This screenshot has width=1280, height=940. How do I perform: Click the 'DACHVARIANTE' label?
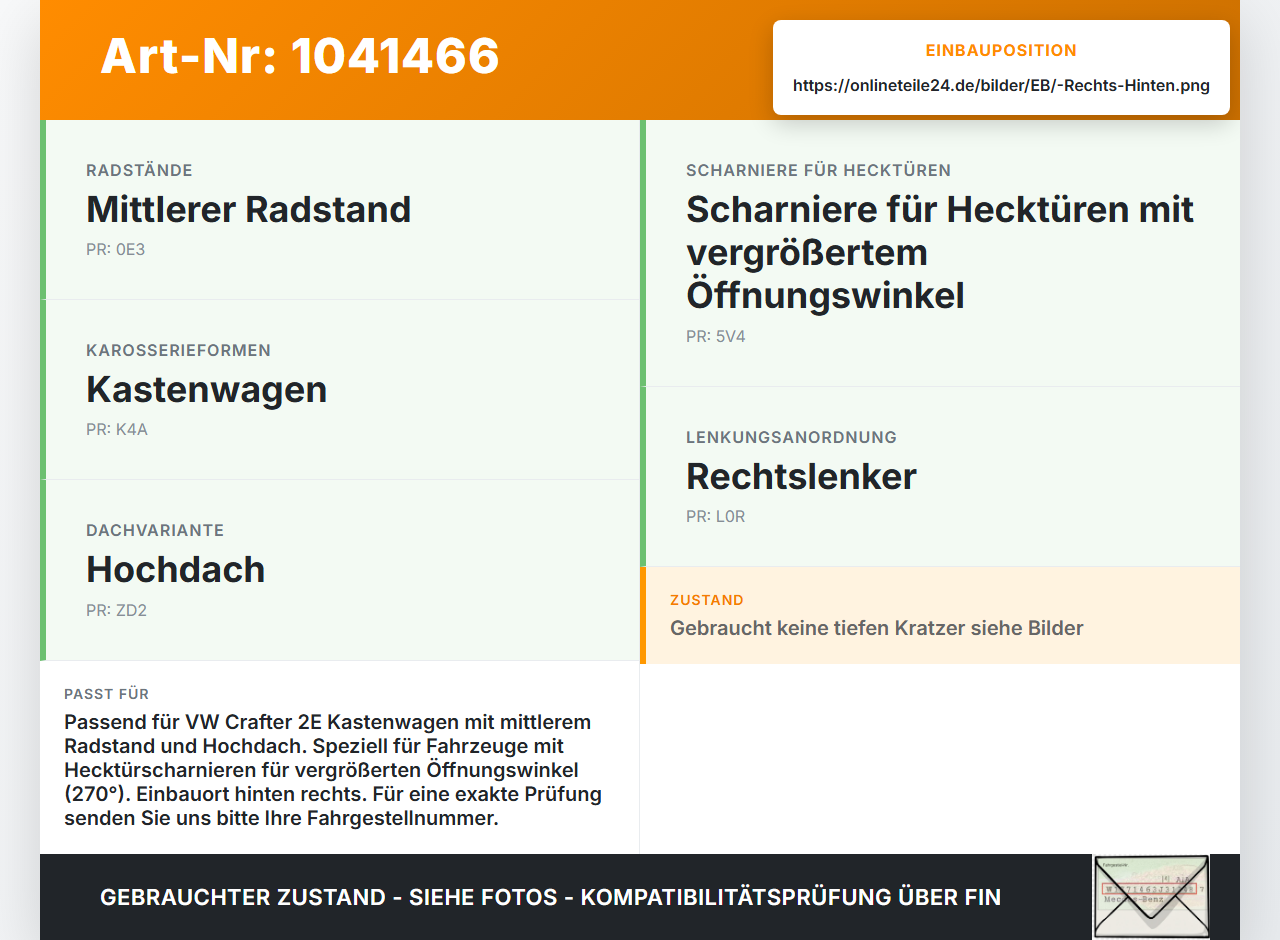tap(155, 530)
